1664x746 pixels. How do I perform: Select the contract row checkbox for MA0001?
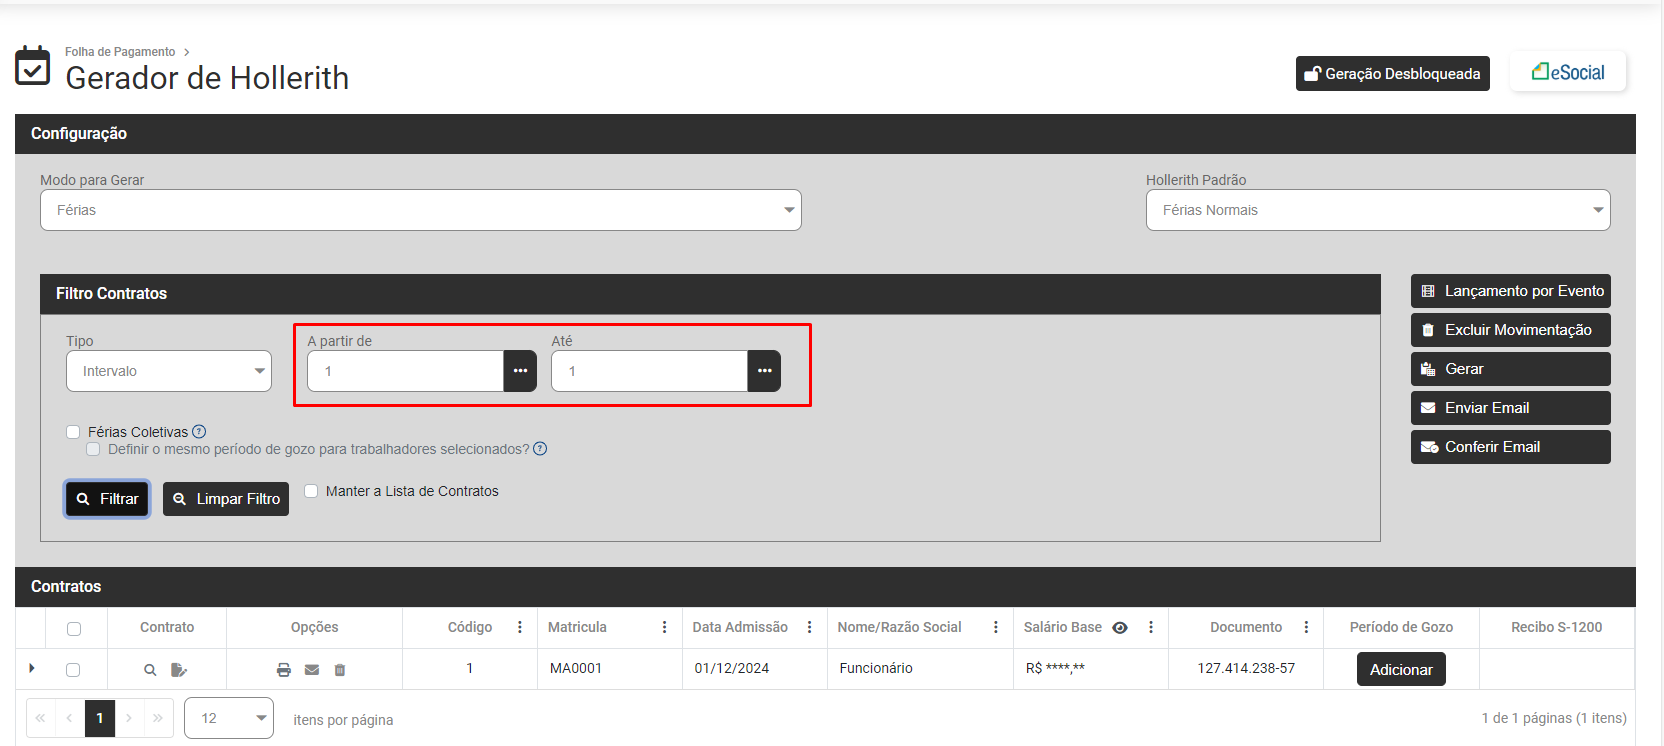[x=73, y=670]
